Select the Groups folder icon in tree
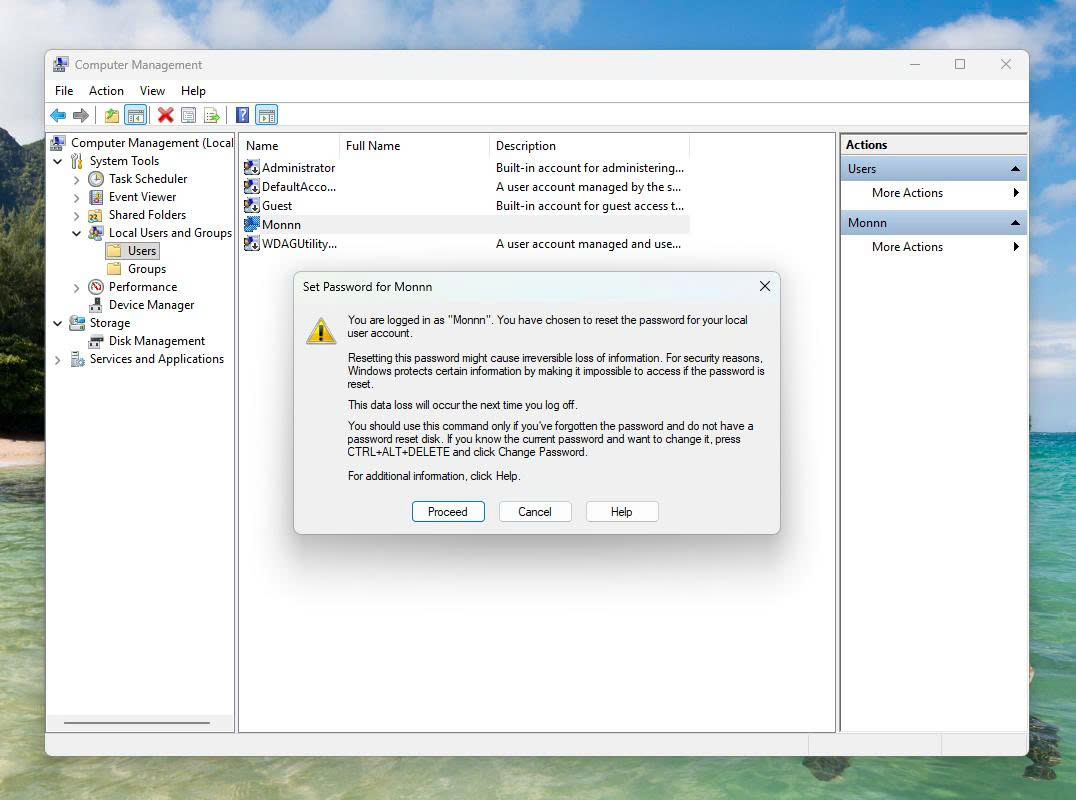1076x800 pixels. (115, 269)
